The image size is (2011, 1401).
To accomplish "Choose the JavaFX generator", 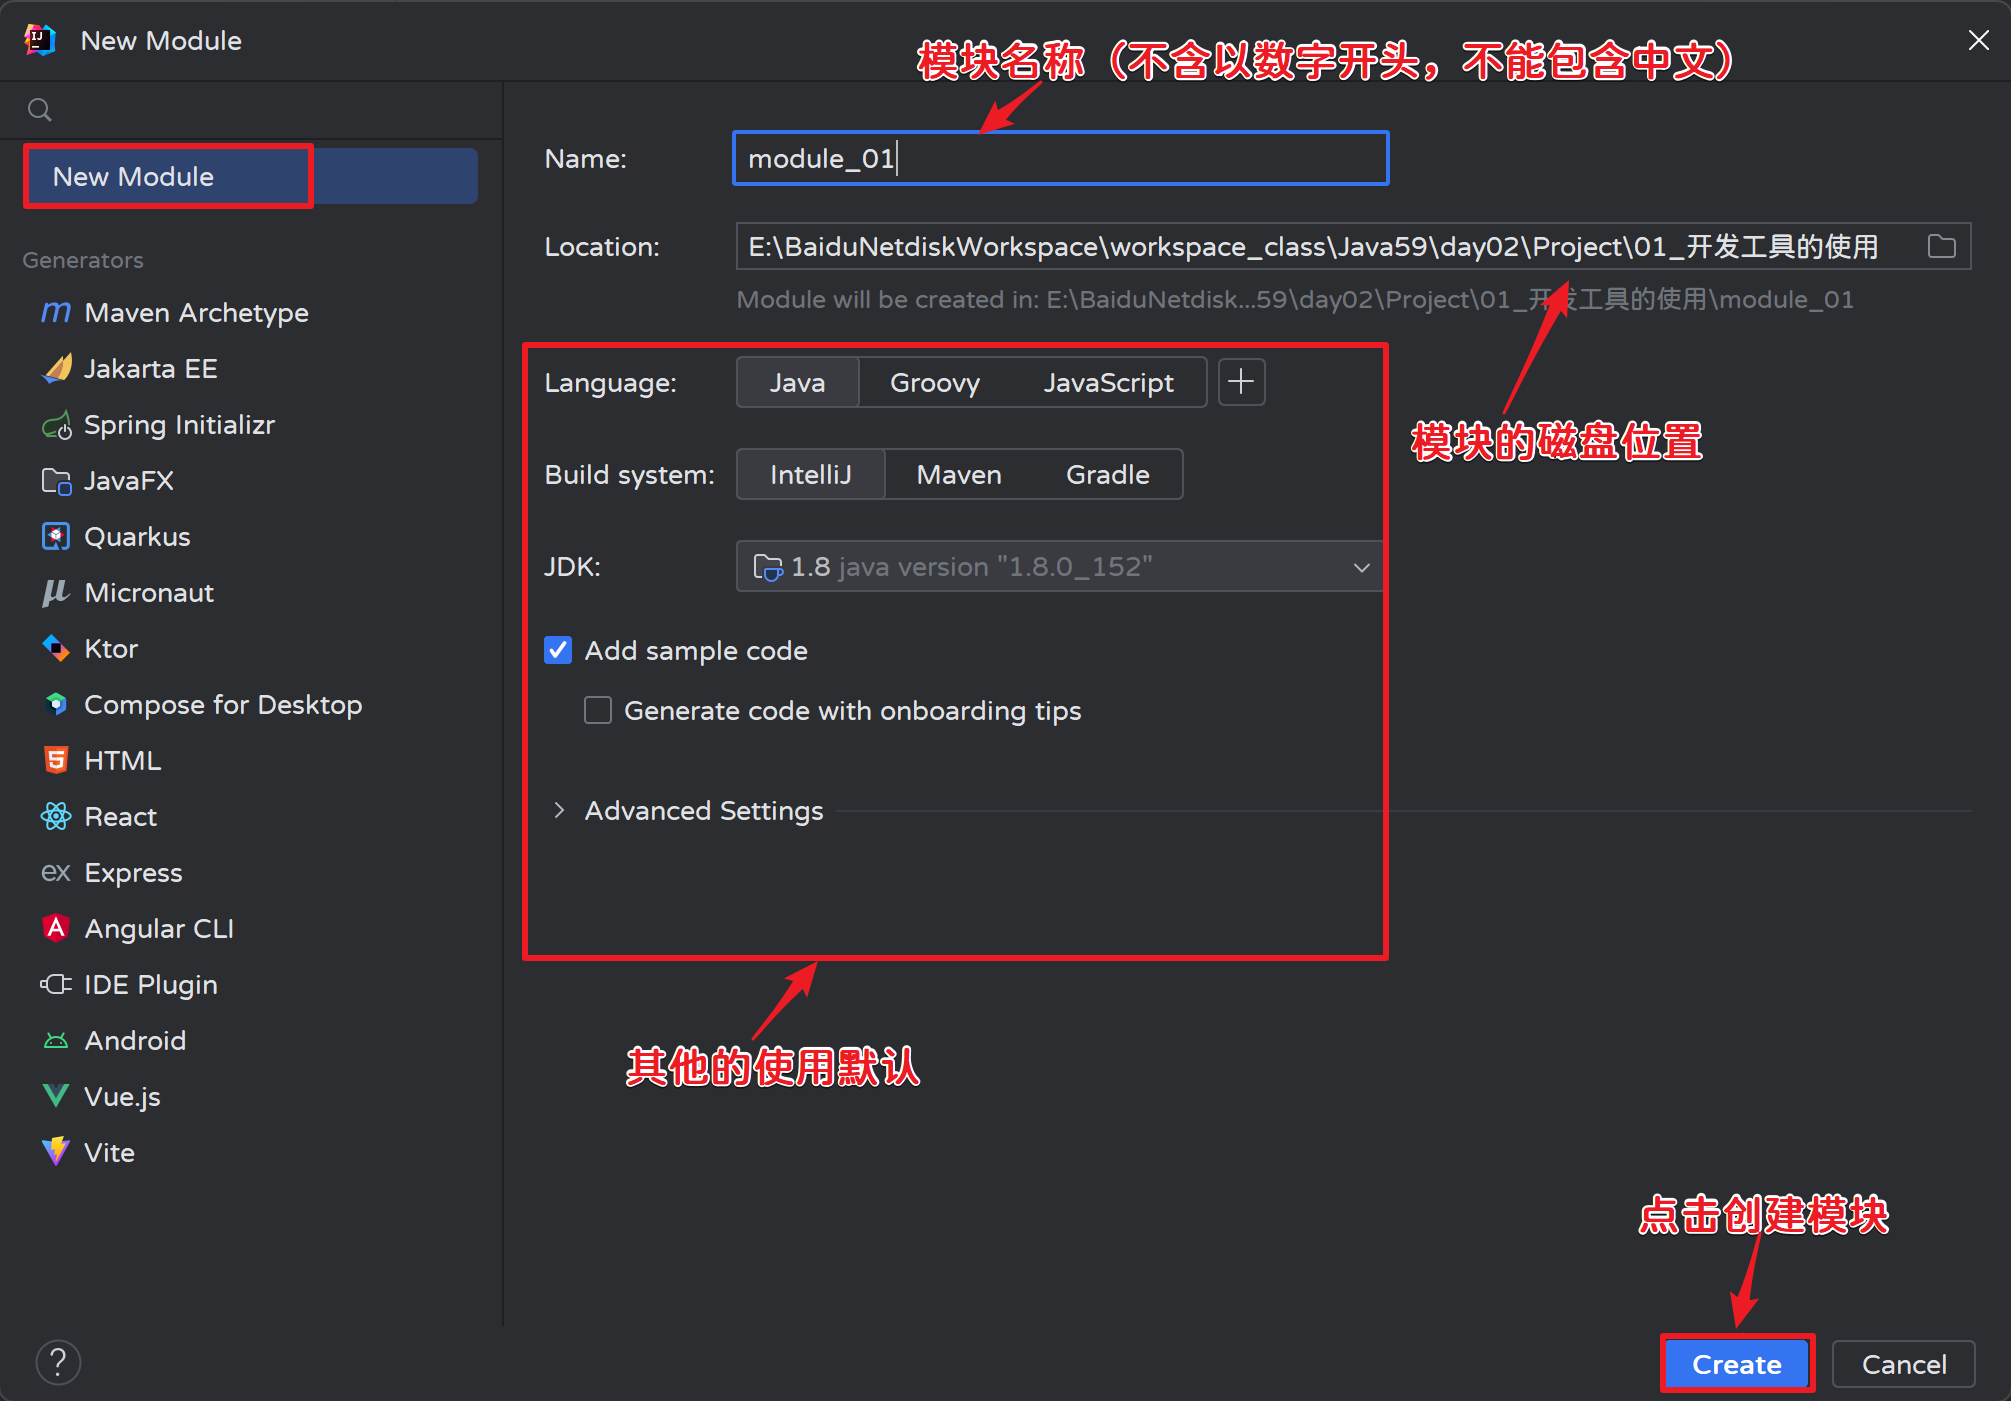I will [x=128, y=480].
